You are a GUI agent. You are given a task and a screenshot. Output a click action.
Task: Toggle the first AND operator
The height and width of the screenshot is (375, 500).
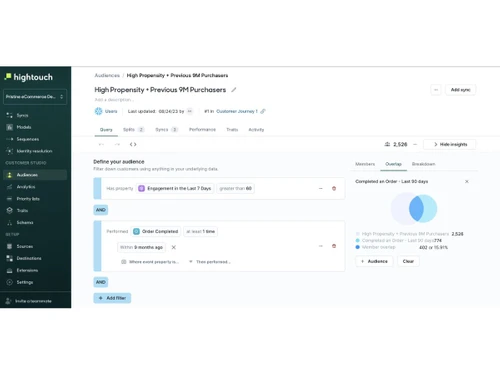coord(101,210)
